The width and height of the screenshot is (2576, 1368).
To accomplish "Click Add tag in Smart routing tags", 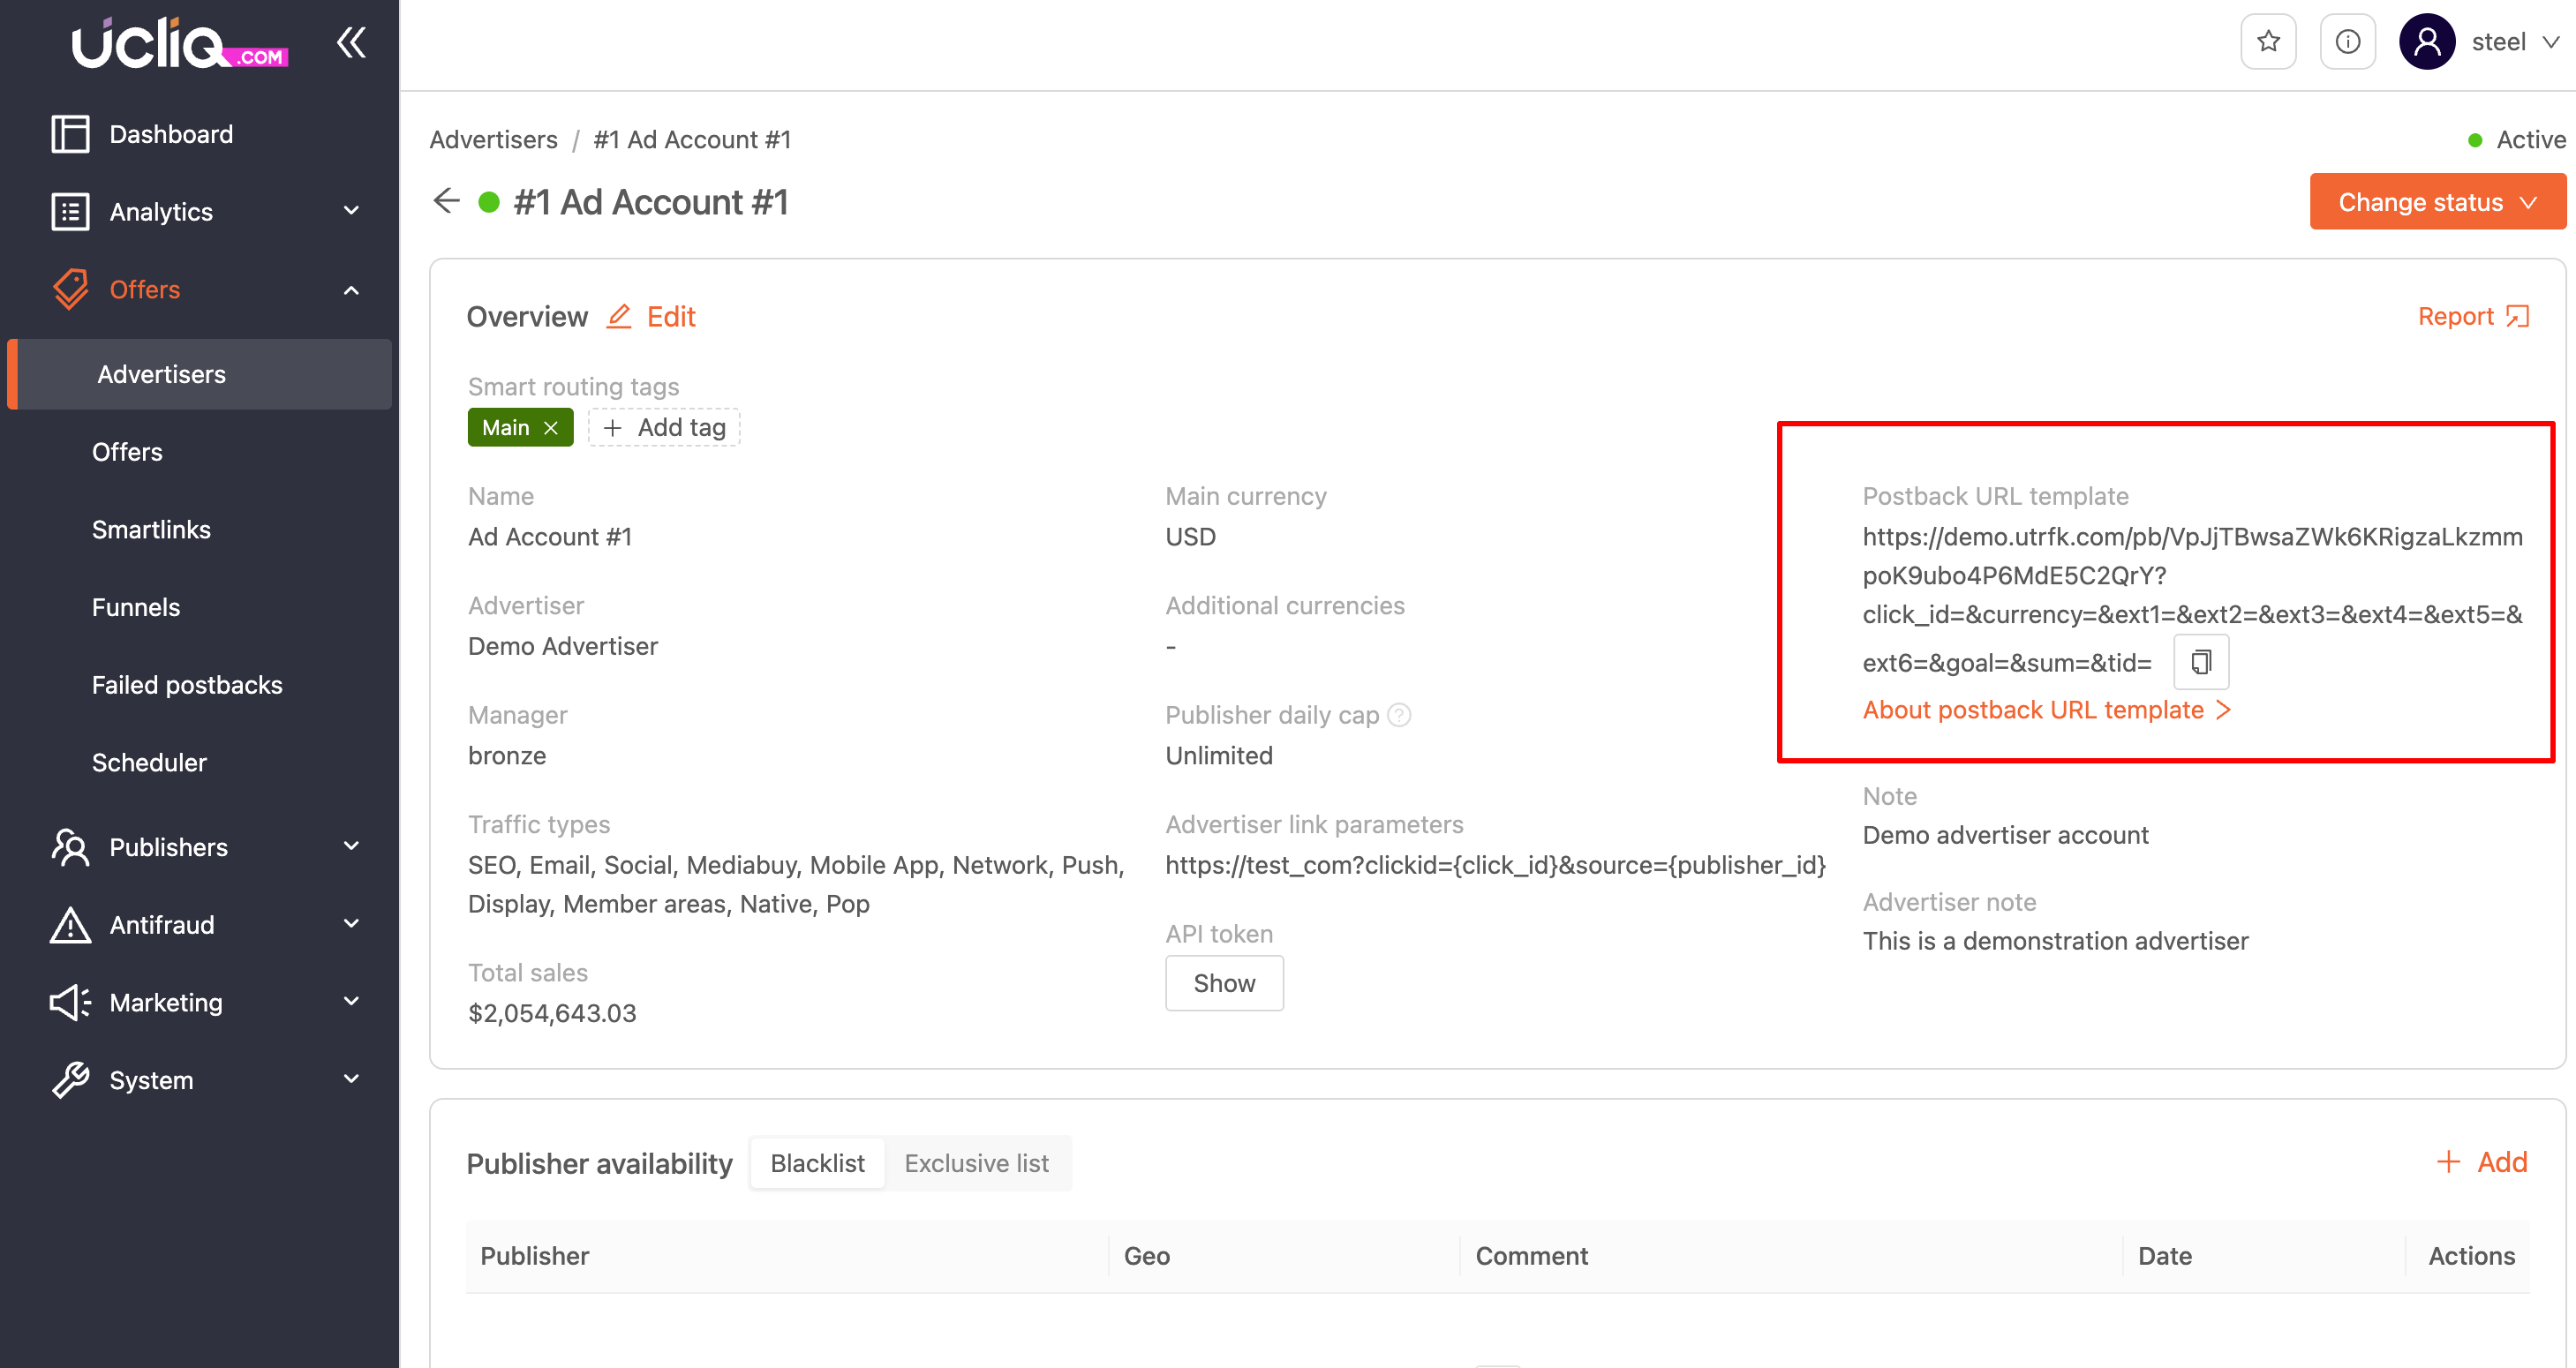I will click(665, 428).
